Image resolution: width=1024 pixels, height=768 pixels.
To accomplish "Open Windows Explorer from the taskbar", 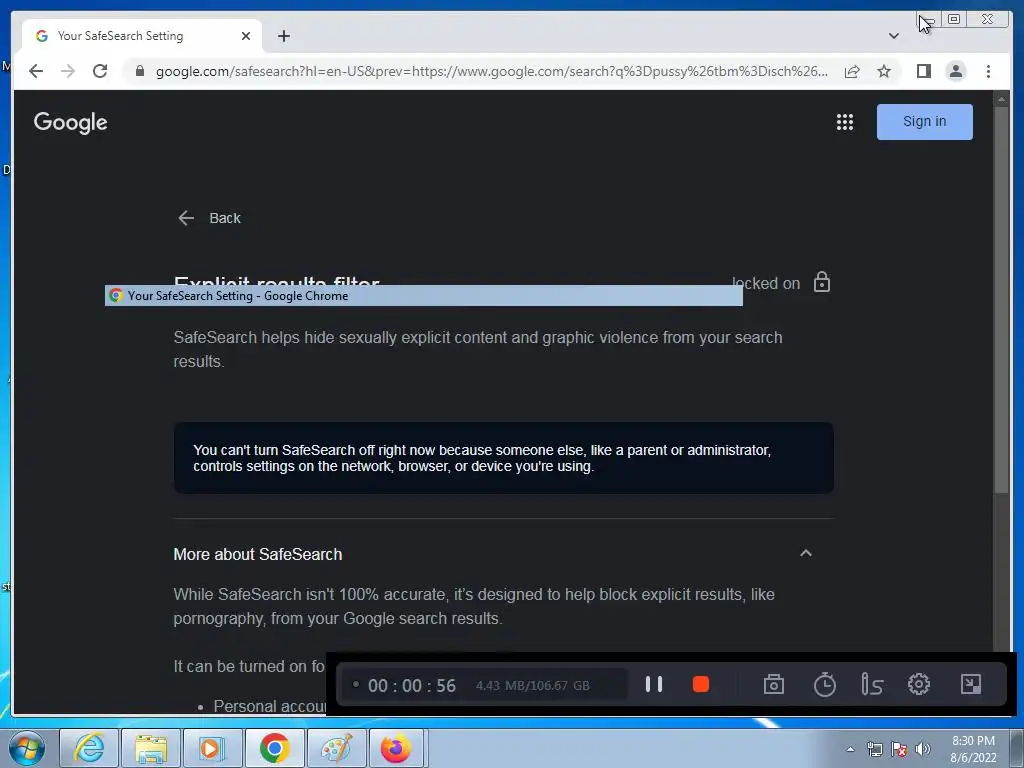I will pos(151,748).
